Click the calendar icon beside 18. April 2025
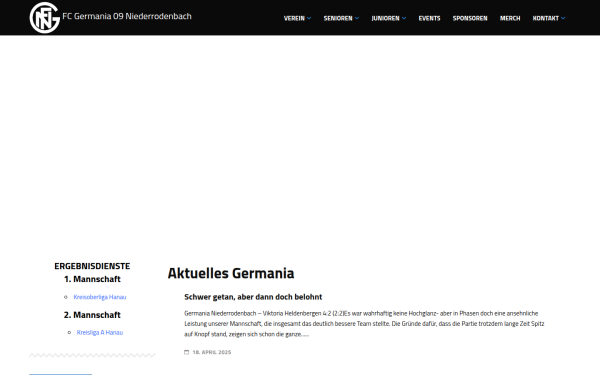This screenshot has width=600, height=375. click(187, 352)
